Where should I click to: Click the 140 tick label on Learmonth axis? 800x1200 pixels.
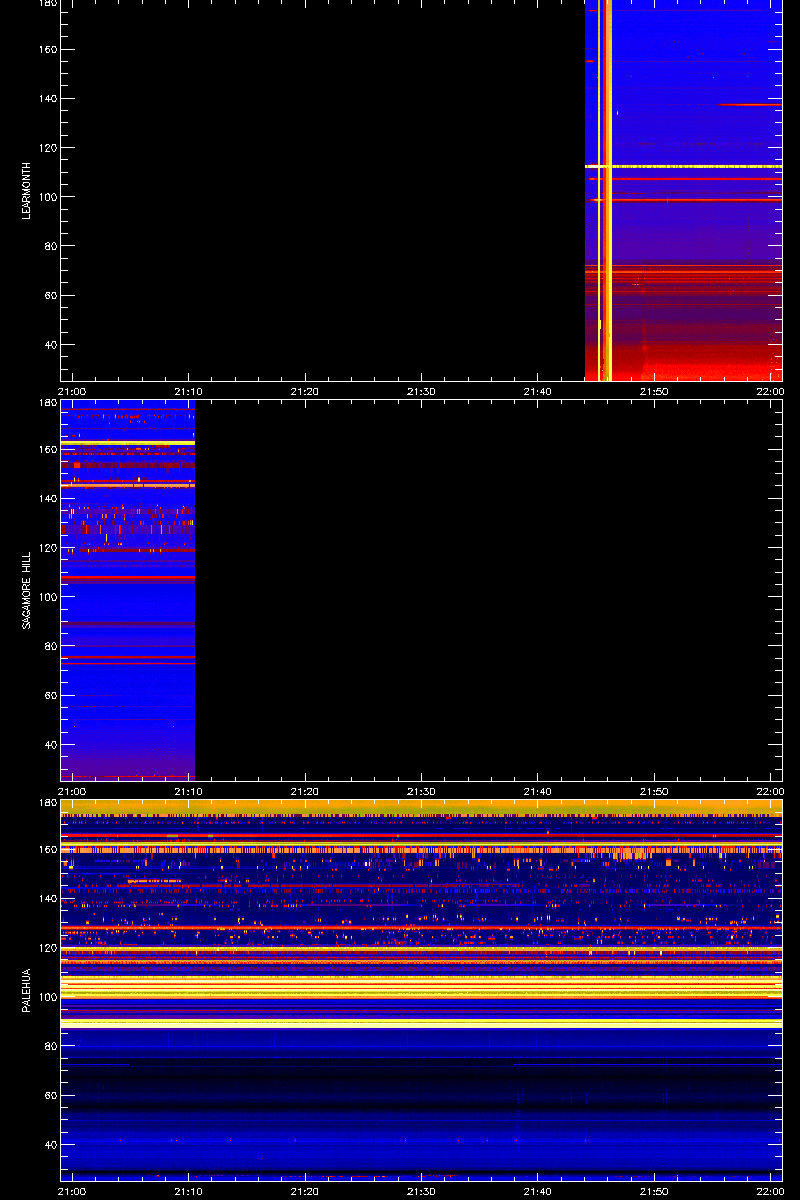46,99
